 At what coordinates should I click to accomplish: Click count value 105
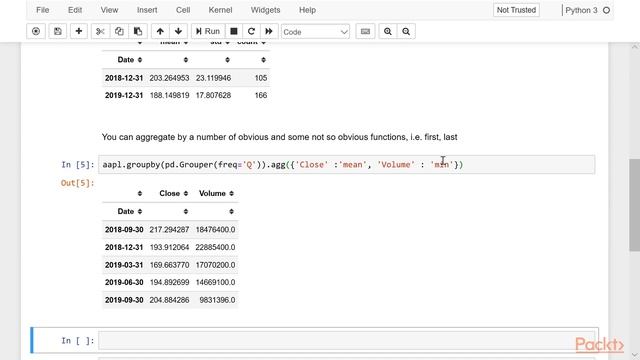(261, 78)
